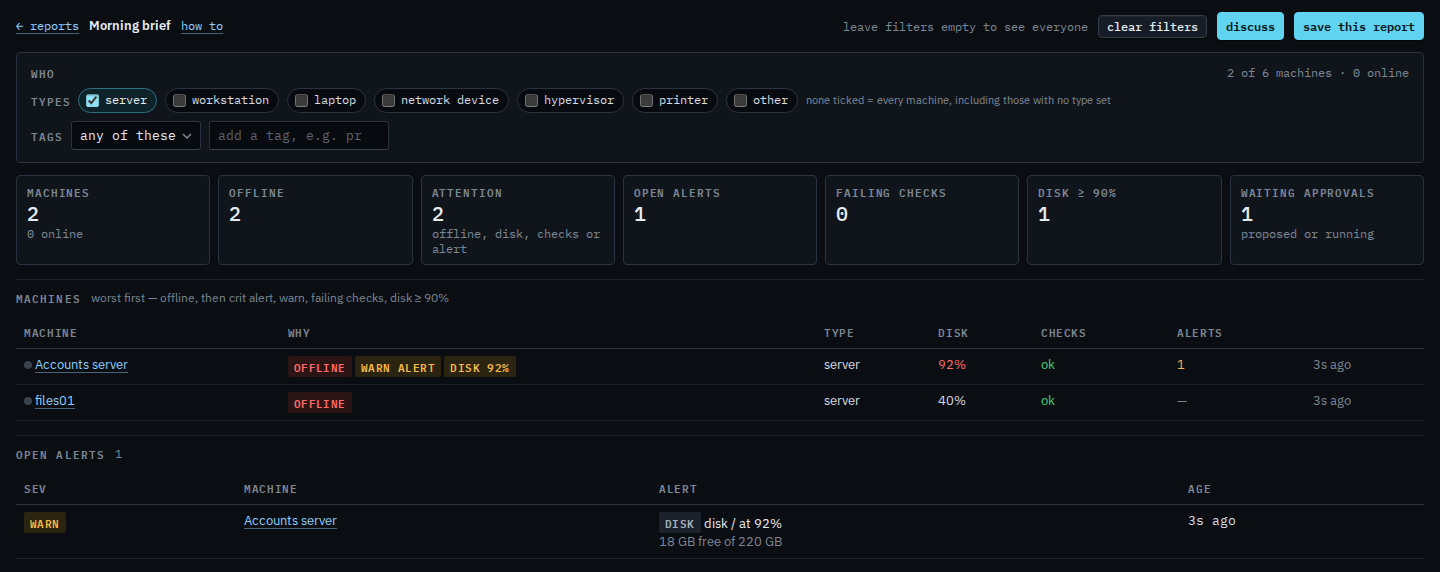Click the AGE column header
Screen dimensions: 1440x572
(1199, 489)
